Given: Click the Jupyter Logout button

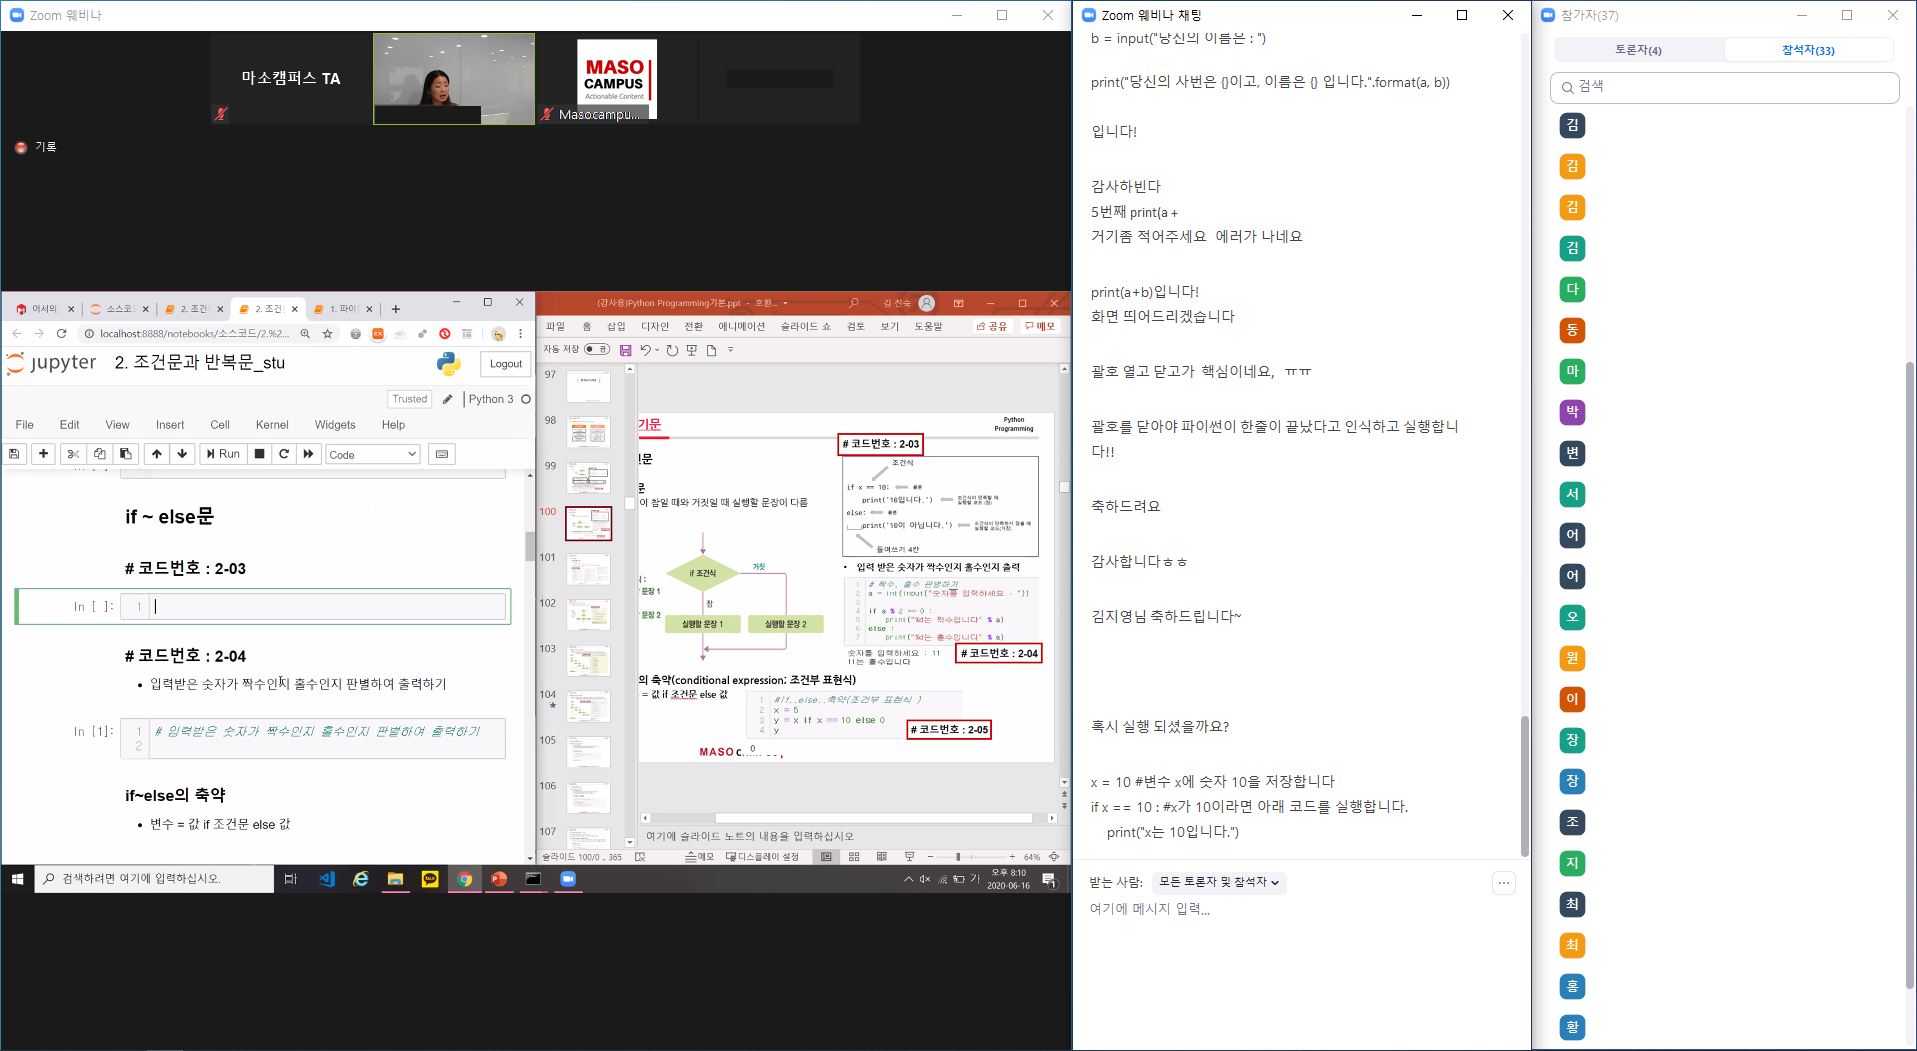Looking at the screenshot, I should pyautogui.click(x=505, y=364).
